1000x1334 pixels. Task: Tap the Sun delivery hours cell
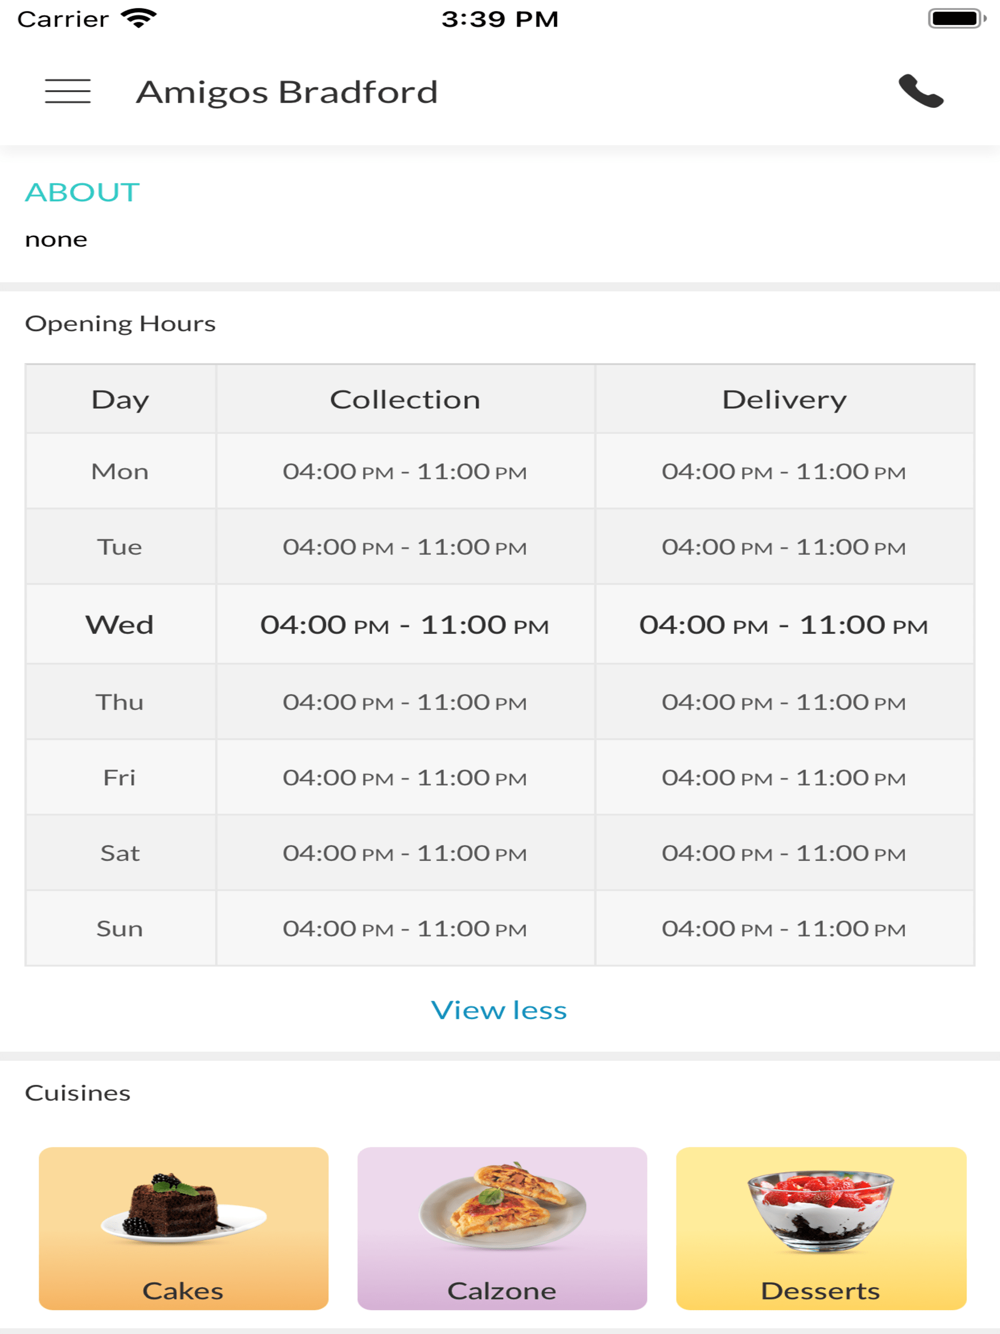tap(784, 928)
